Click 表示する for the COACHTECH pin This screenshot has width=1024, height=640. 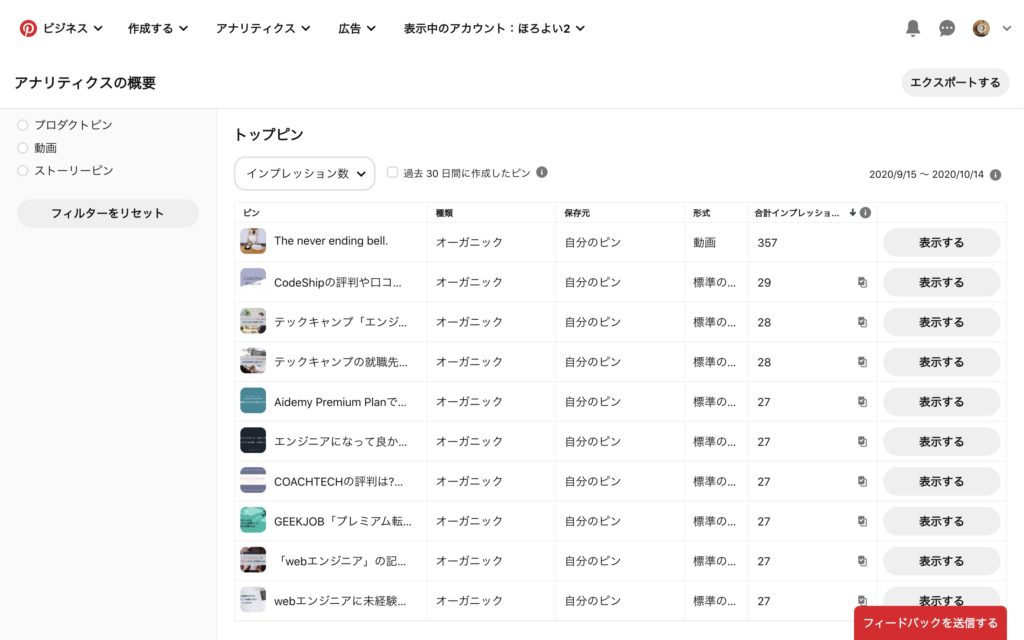point(941,481)
